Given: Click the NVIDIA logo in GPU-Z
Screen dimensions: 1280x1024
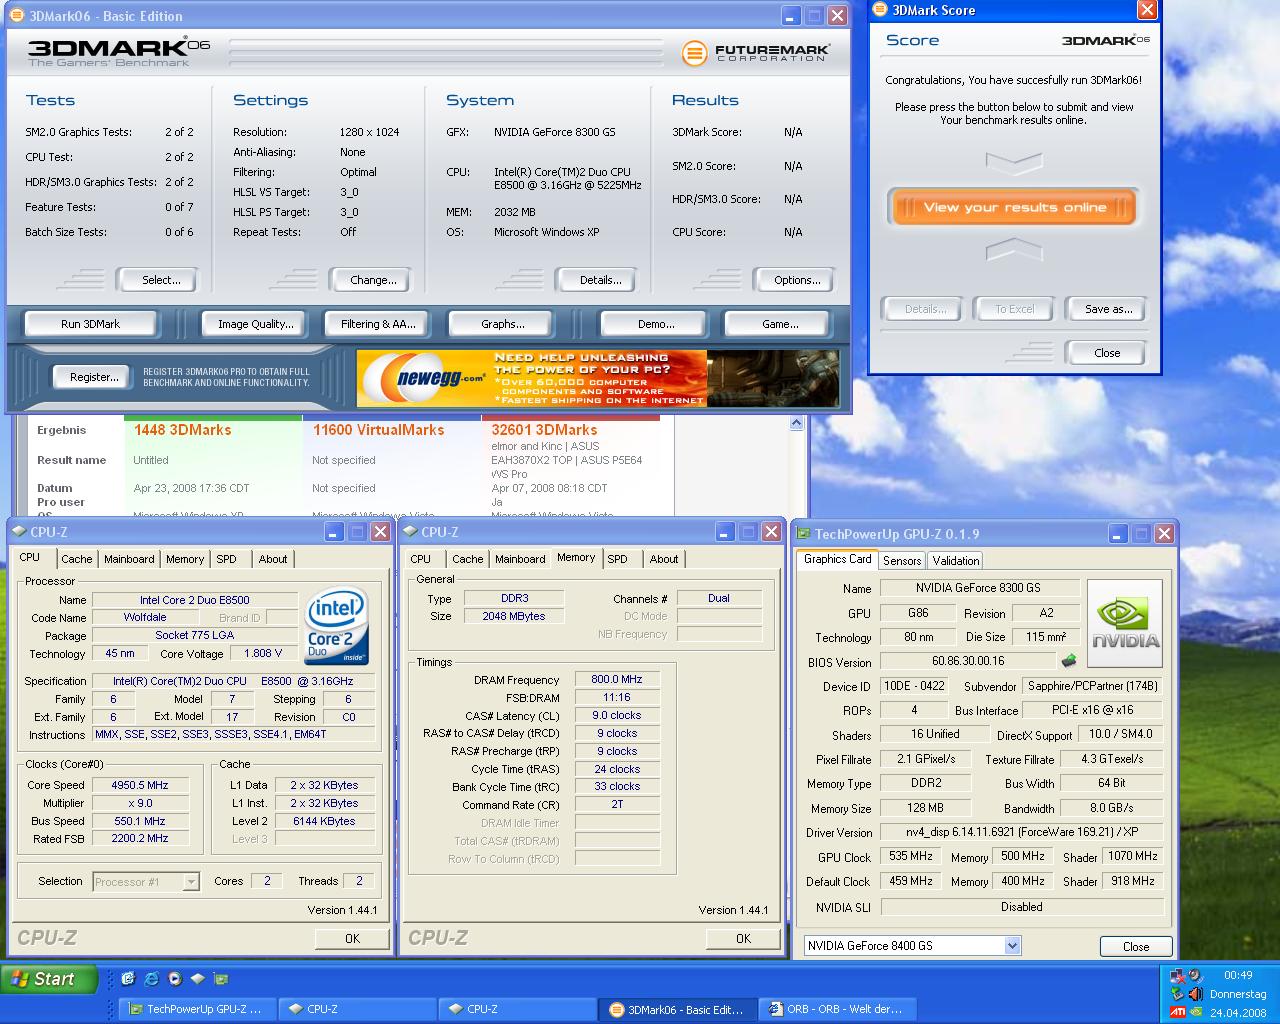Looking at the screenshot, I should 1125,626.
